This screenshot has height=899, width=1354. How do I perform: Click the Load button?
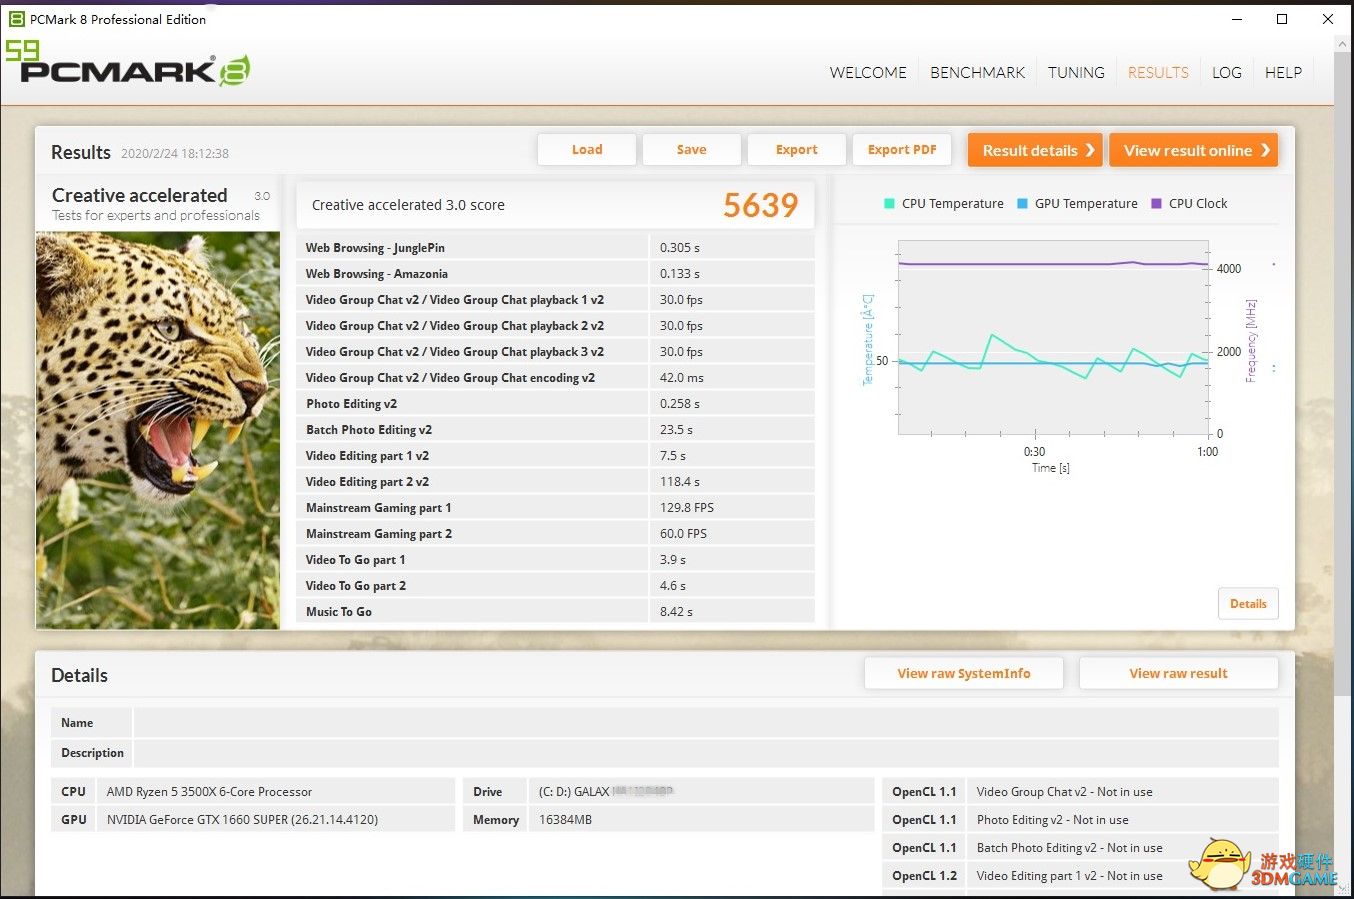[x=587, y=149]
